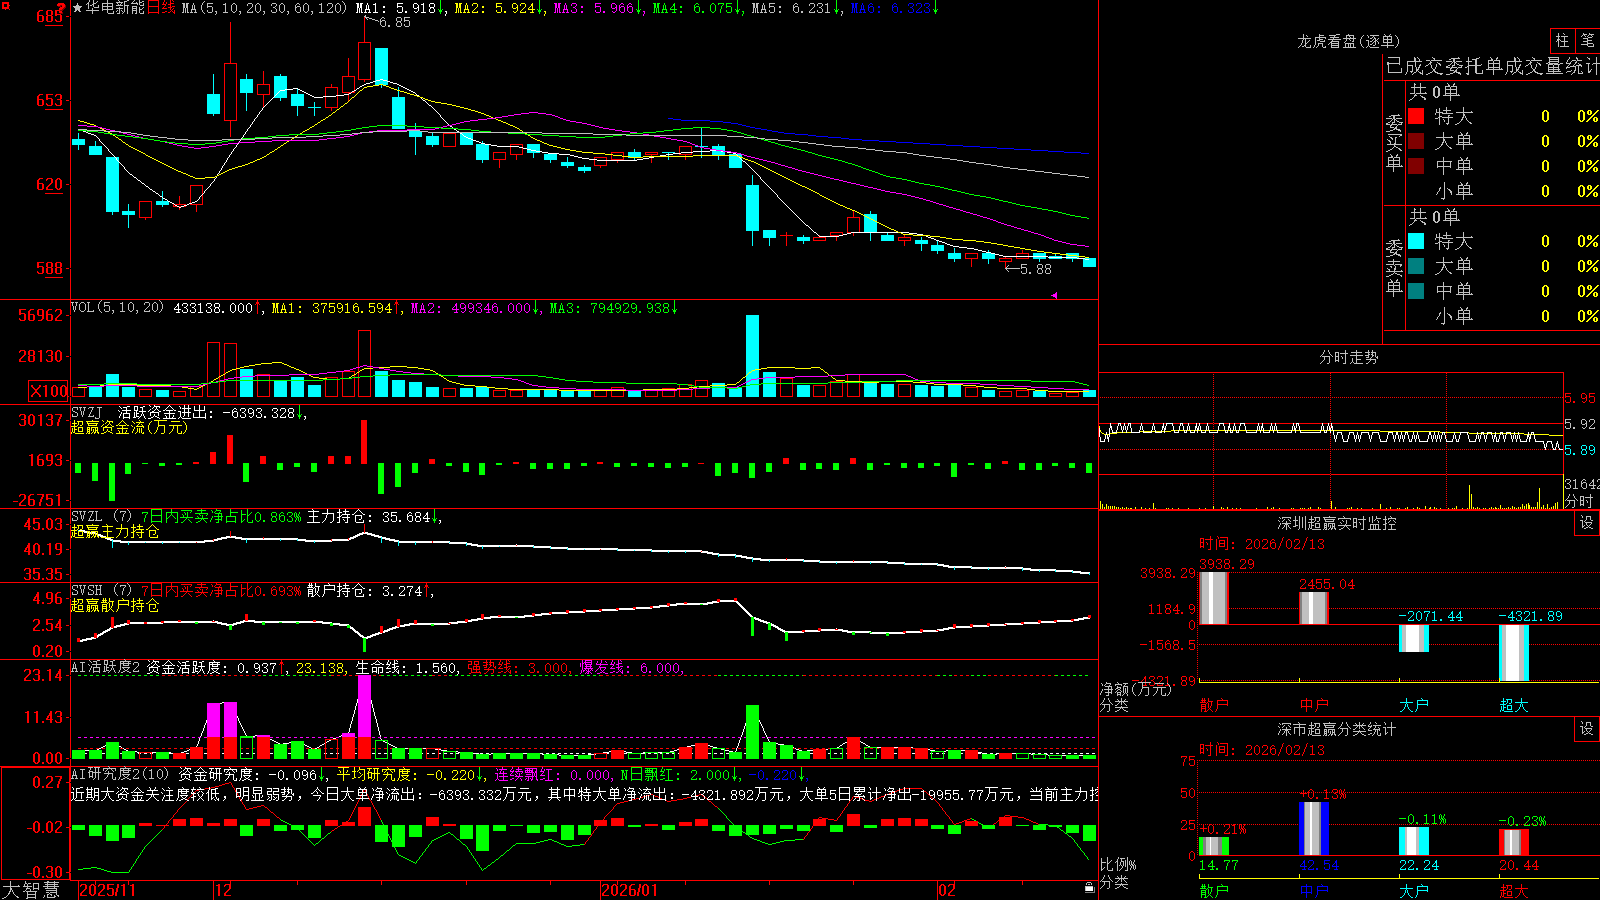Image resolution: width=1600 pixels, height=900 pixels.
Task: Click the cyan 特大 sell-order color swatch
Action: coord(1416,241)
